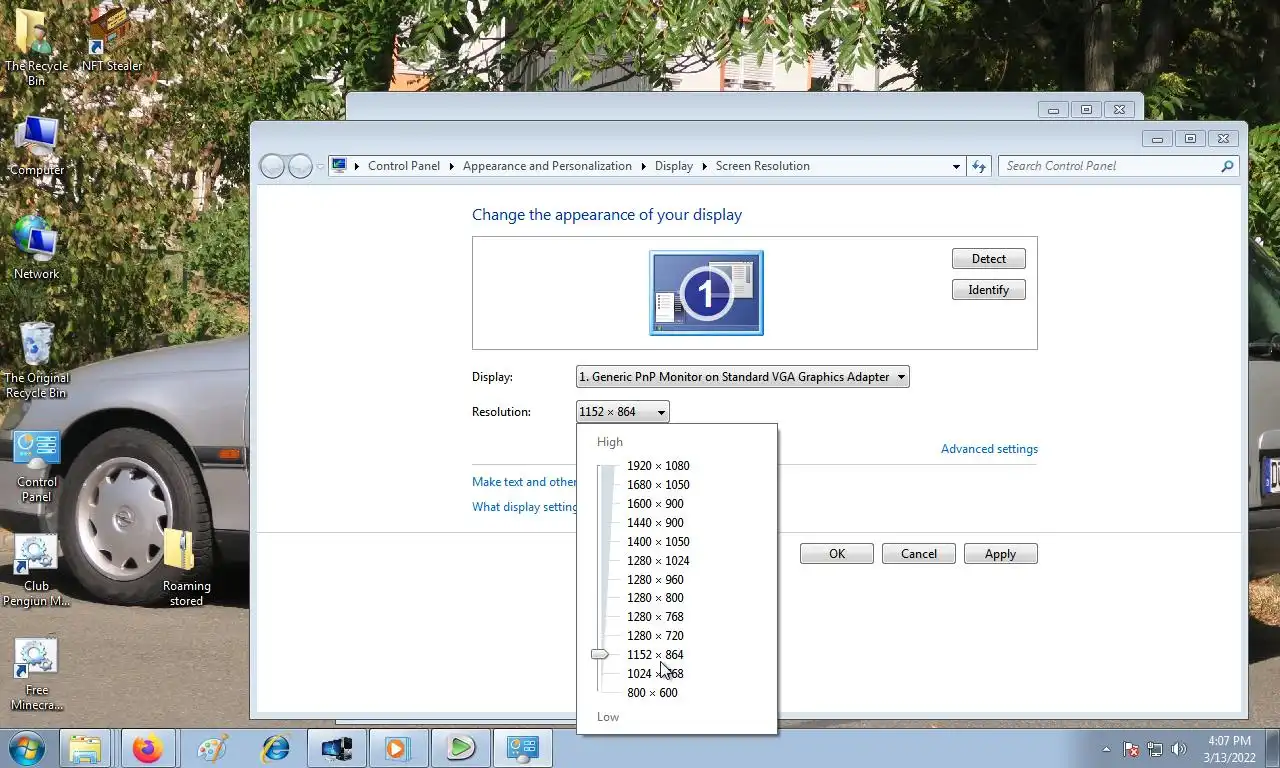Click the Forward navigation arrow button
Viewport: 1280px width, 768px height.
[x=300, y=166]
